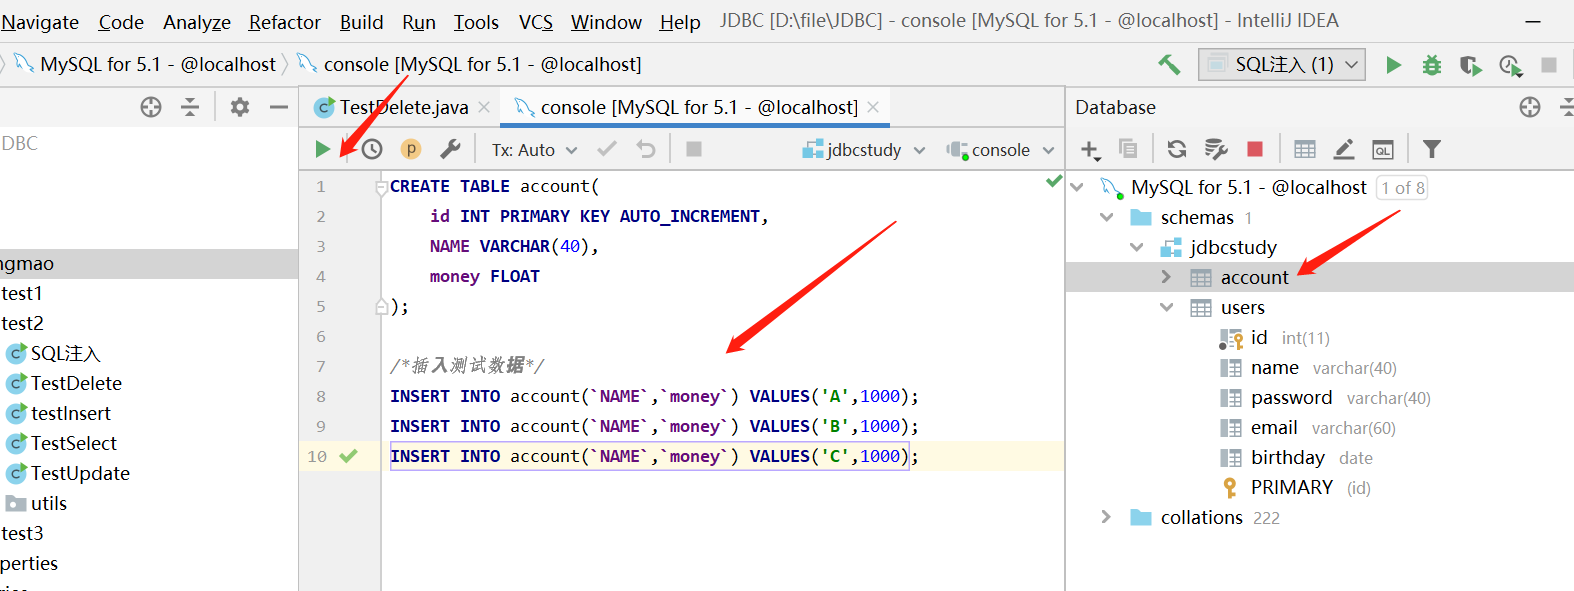Open the Navigate menu
This screenshot has height=591, width=1574.
click(x=40, y=22)
